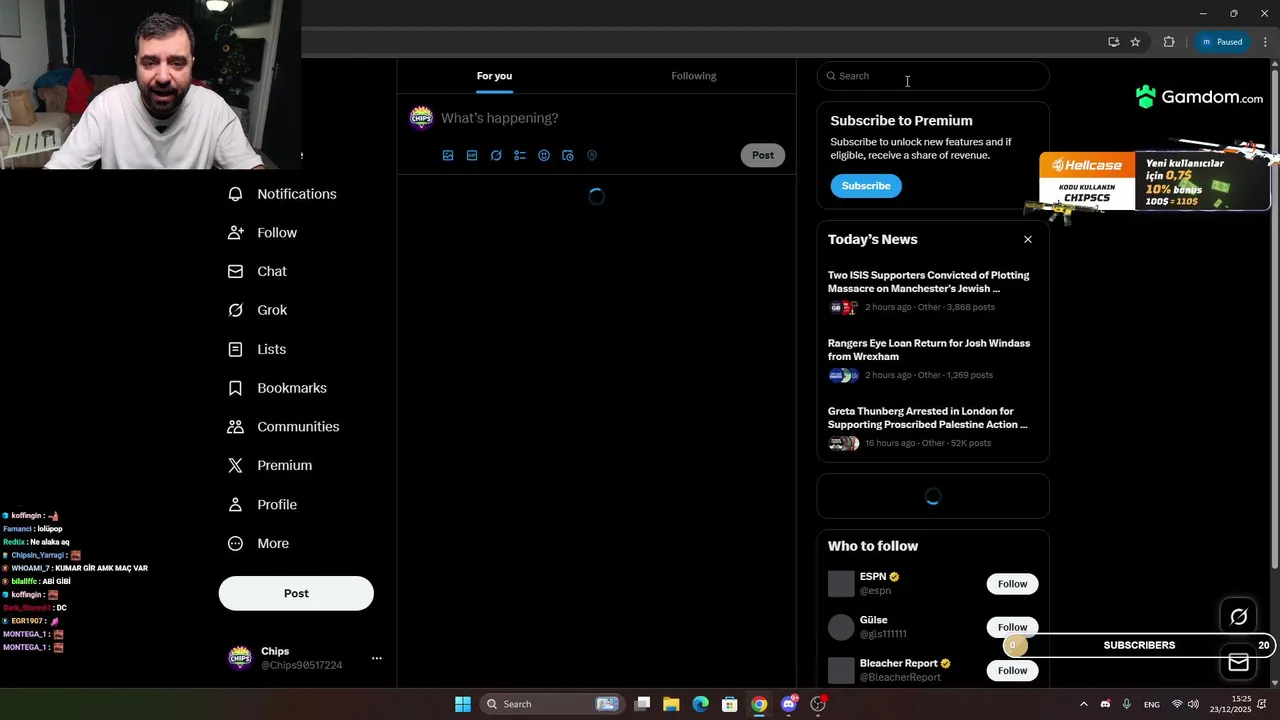Open Lists in the sidebar
The height and width of the screenshot is (720, 1280).
tap(257, 349)
